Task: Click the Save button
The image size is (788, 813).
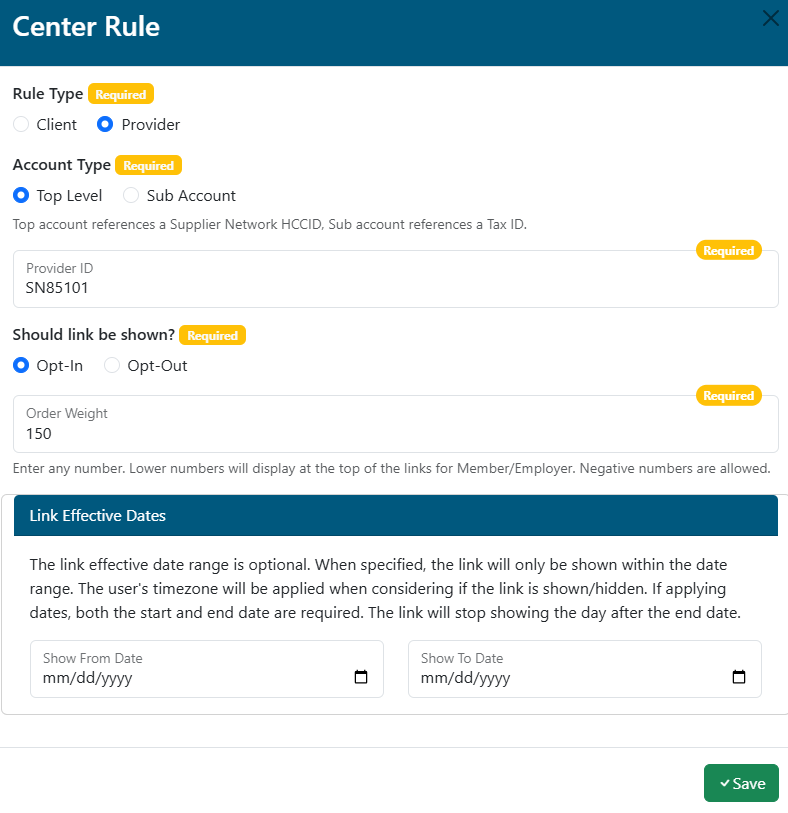Action: pos(741,783)
